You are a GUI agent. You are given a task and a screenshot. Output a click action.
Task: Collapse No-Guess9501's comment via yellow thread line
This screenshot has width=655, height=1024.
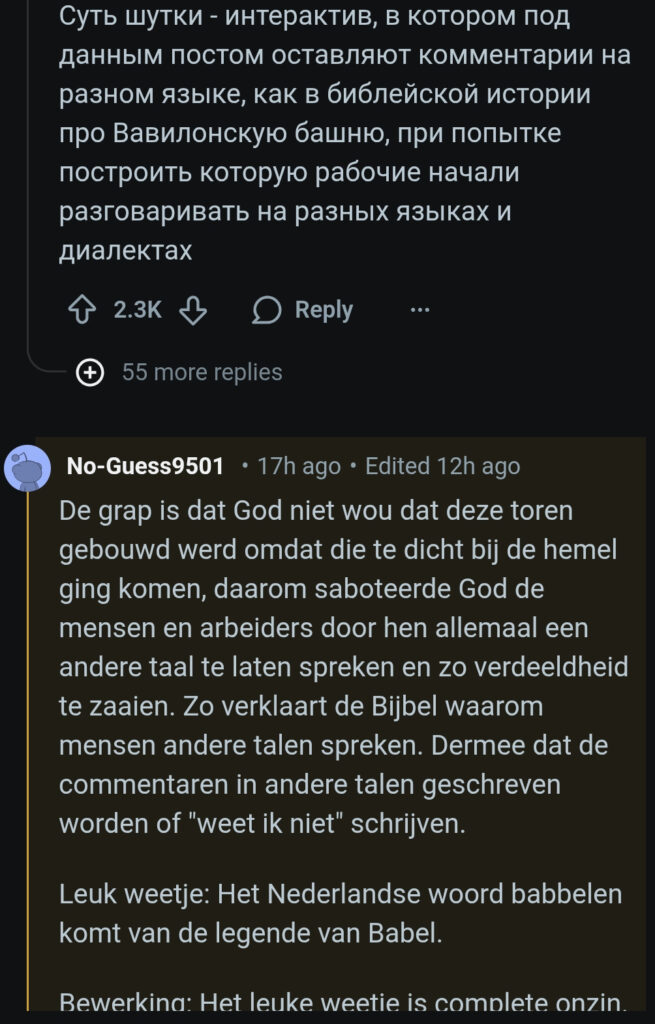point(28,750)
